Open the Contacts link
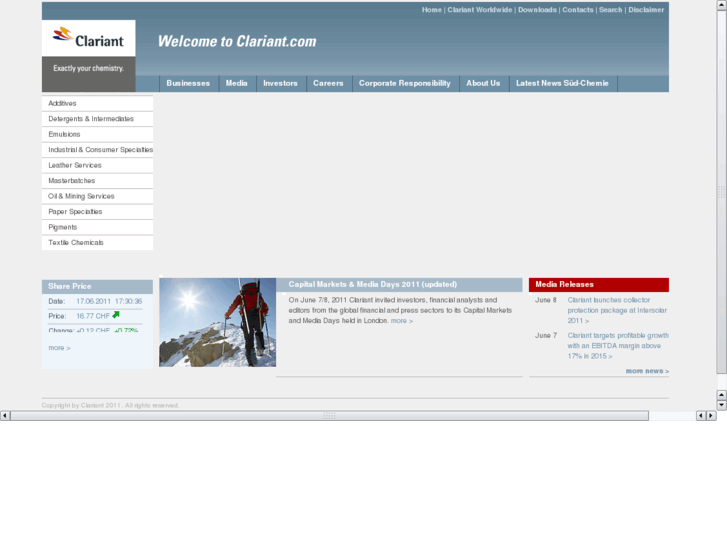 578,10
